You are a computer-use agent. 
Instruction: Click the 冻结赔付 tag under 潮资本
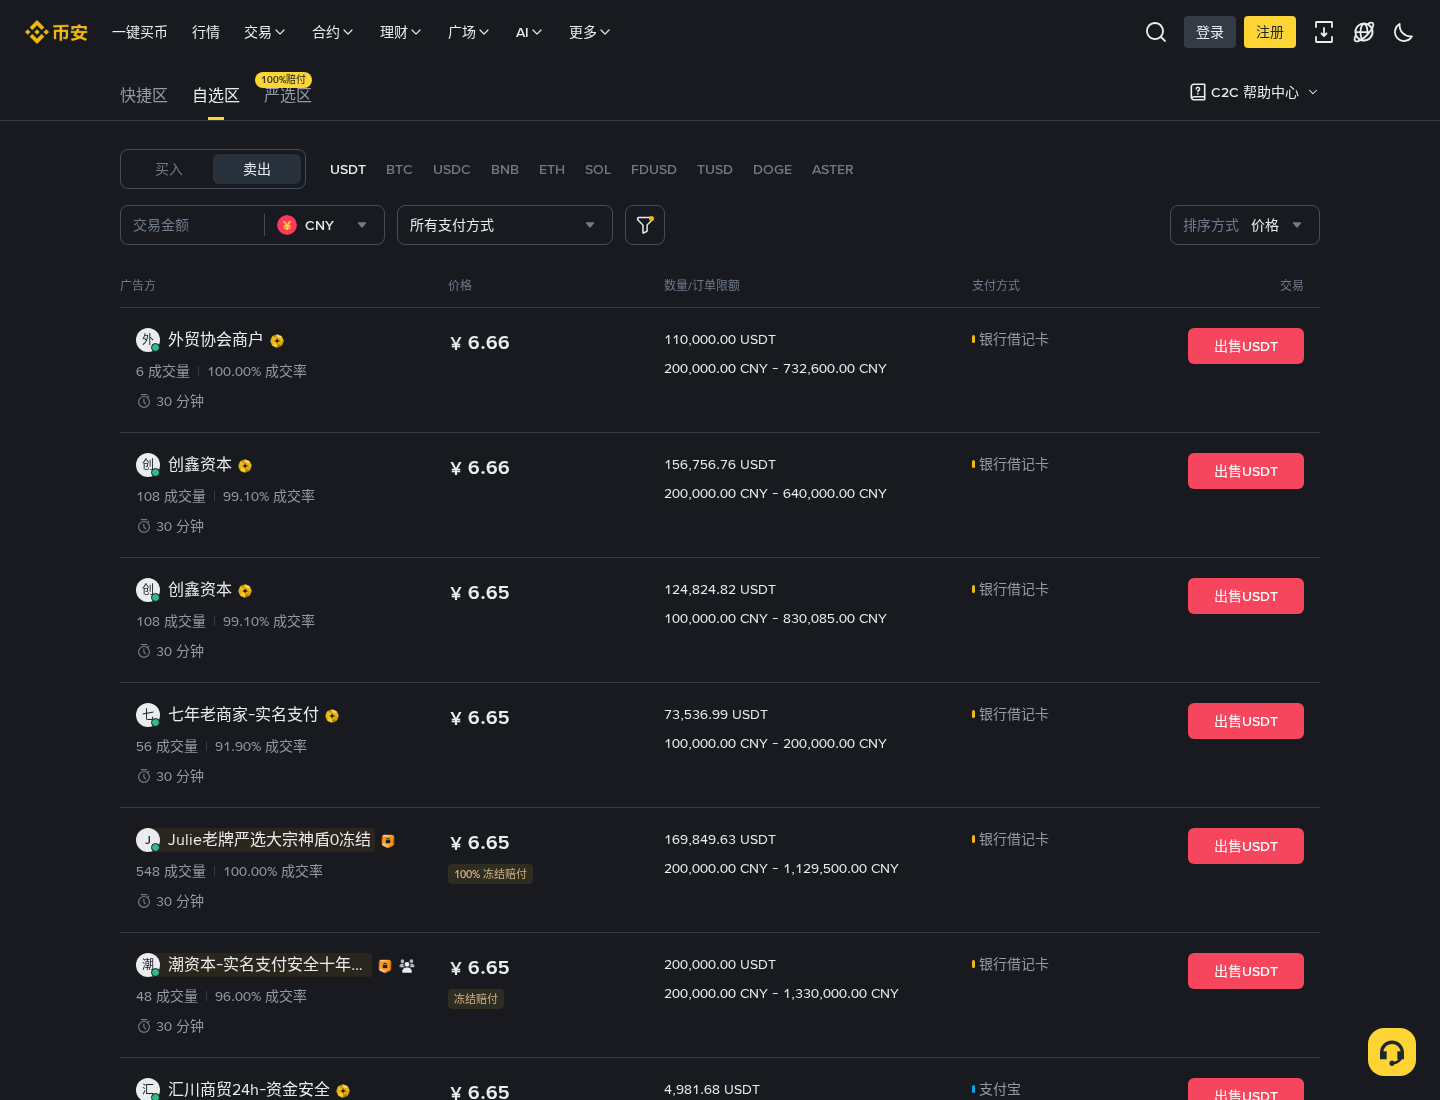[476, 999]
